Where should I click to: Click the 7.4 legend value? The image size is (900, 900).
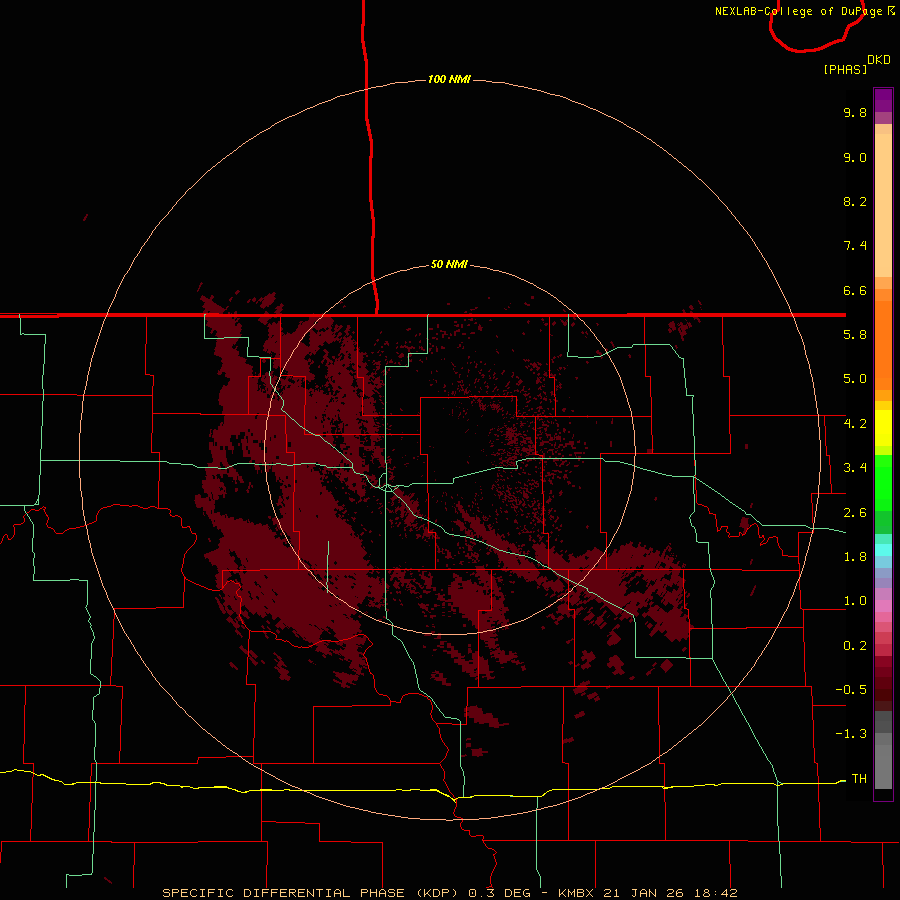(x=855, y=246)
